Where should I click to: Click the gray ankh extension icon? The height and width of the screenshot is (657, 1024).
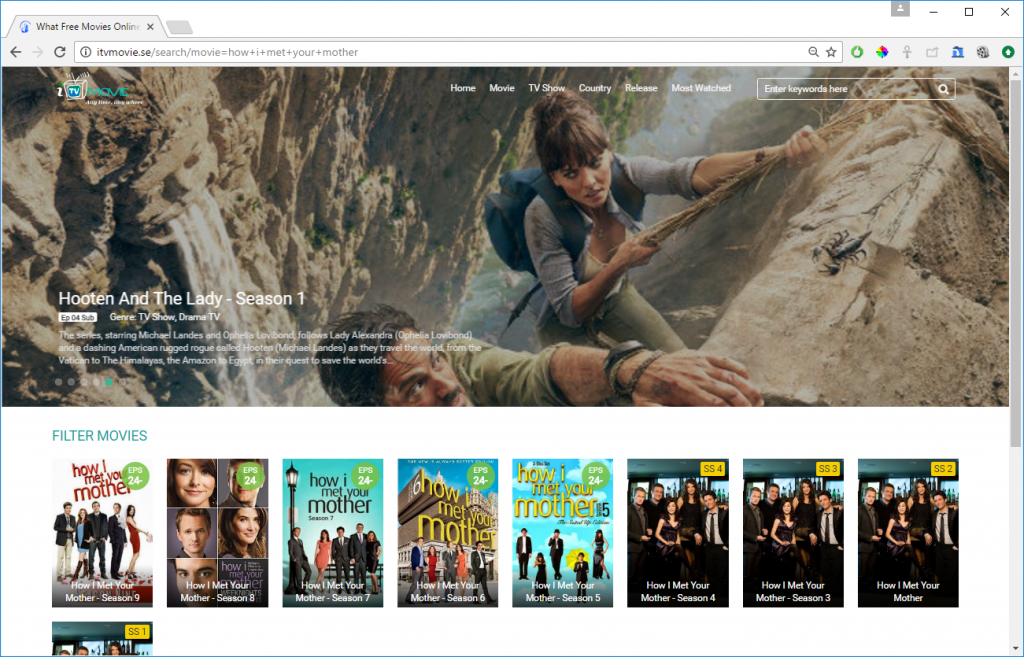[x=907, y=52]
